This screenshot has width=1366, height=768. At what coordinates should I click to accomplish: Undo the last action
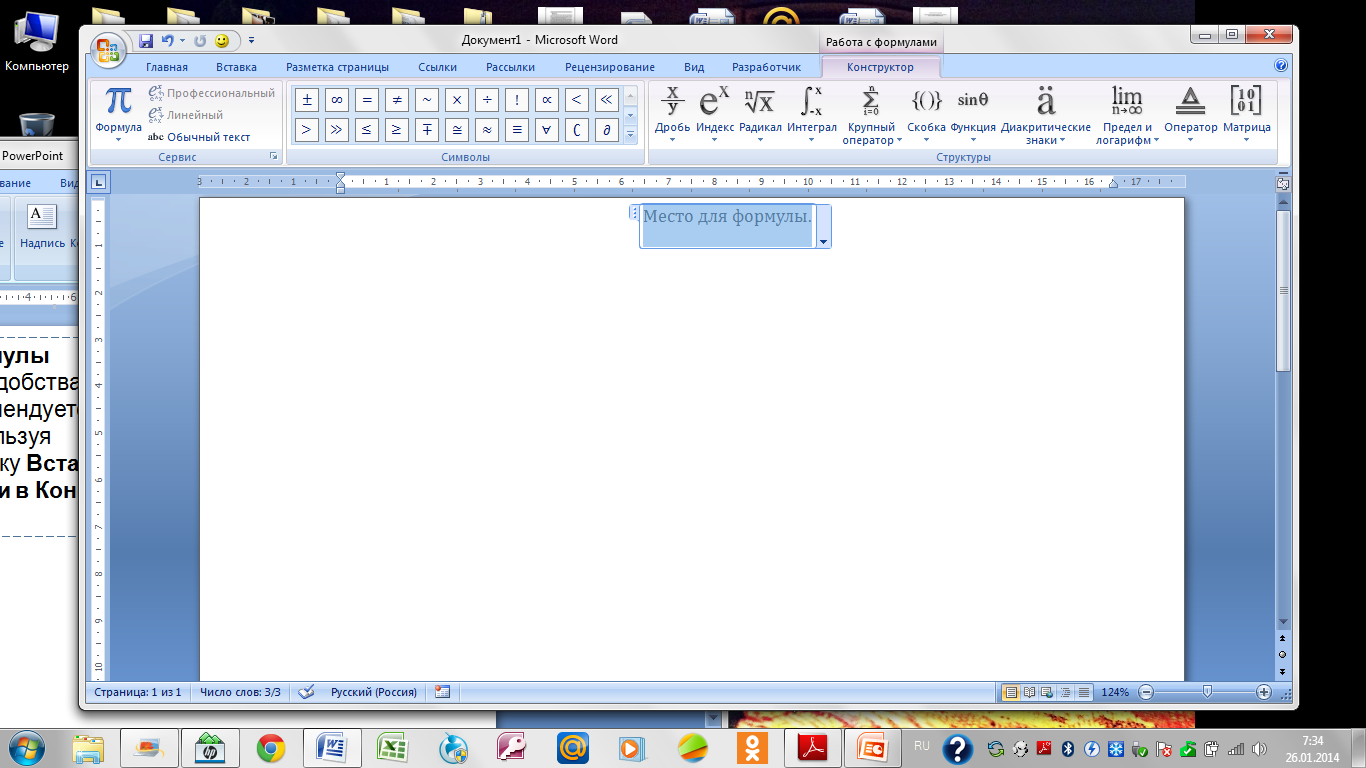click(168, 41)
